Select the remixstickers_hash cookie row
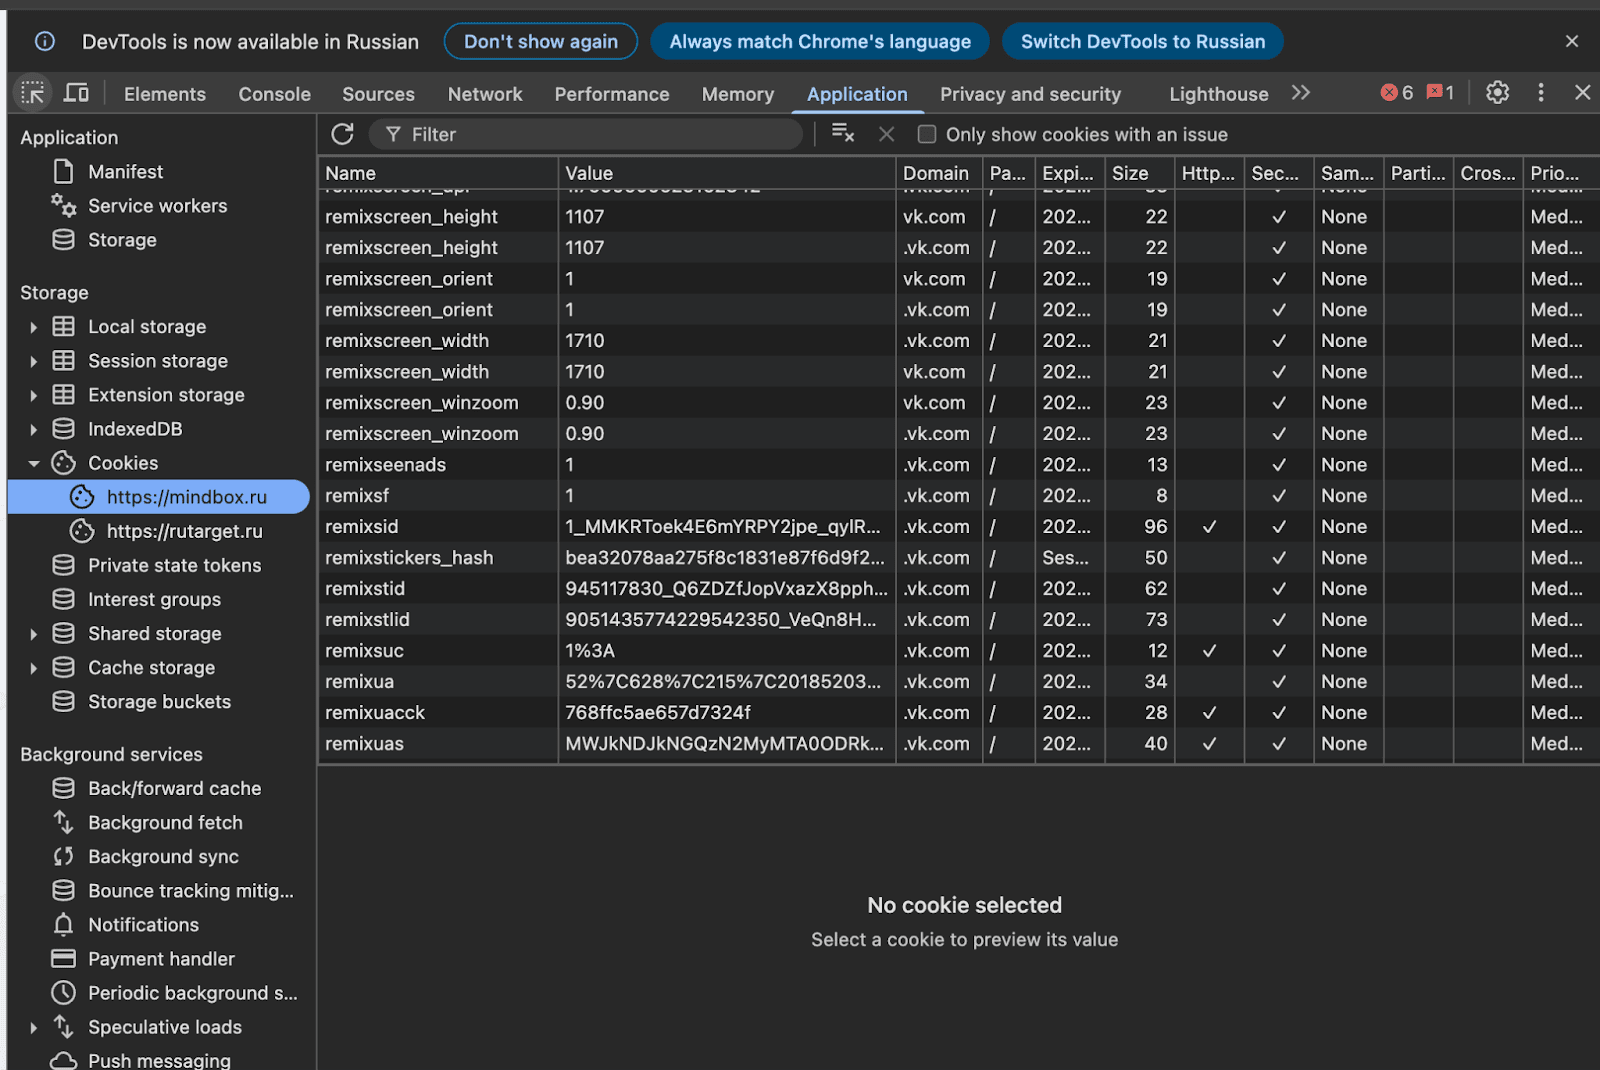The image size is (1600, 1070). [x=958, y=558]
